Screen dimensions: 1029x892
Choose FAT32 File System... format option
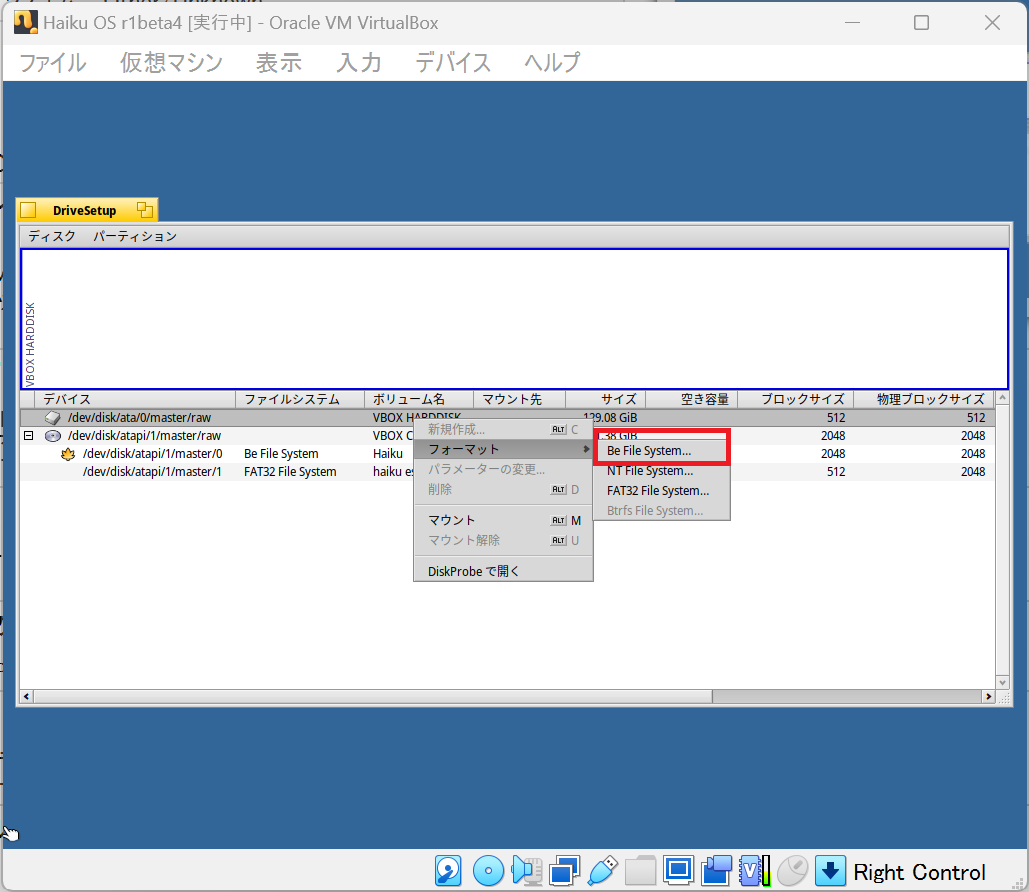click(x=662, y=491)
